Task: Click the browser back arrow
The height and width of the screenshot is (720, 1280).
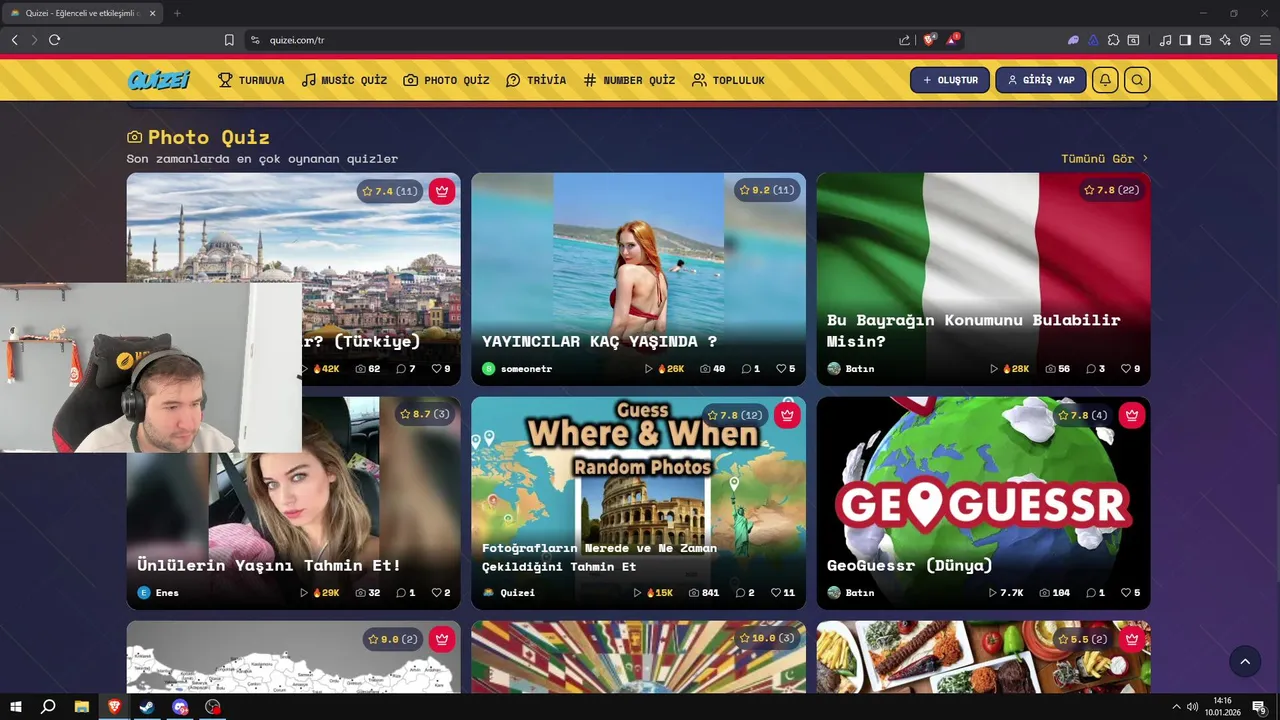Action: coord(14,40)
